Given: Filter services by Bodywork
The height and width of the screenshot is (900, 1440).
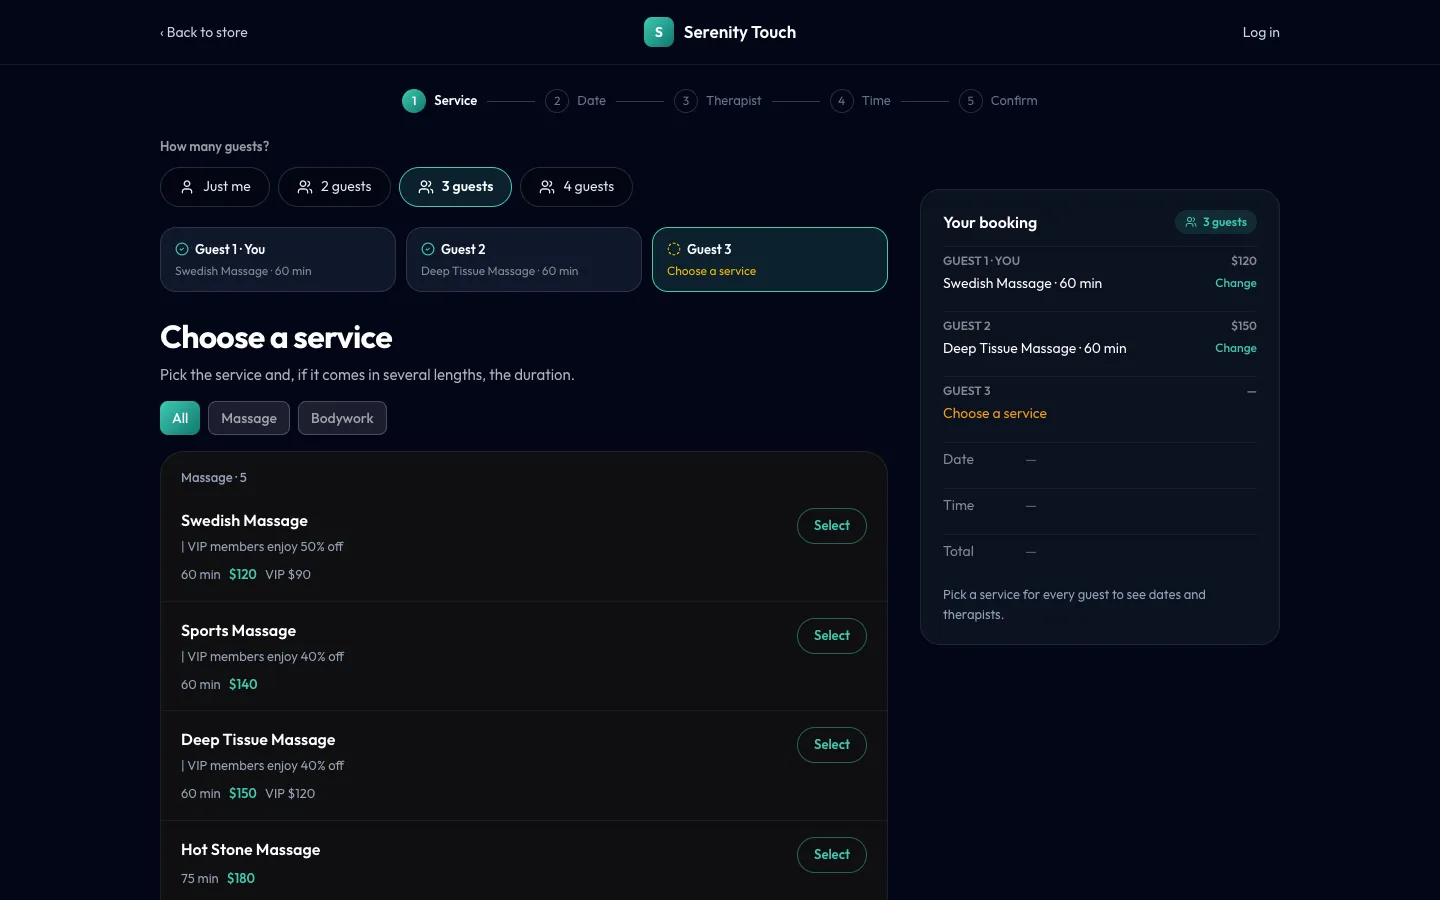Looking at the screenshot, I should pos(342,418).
